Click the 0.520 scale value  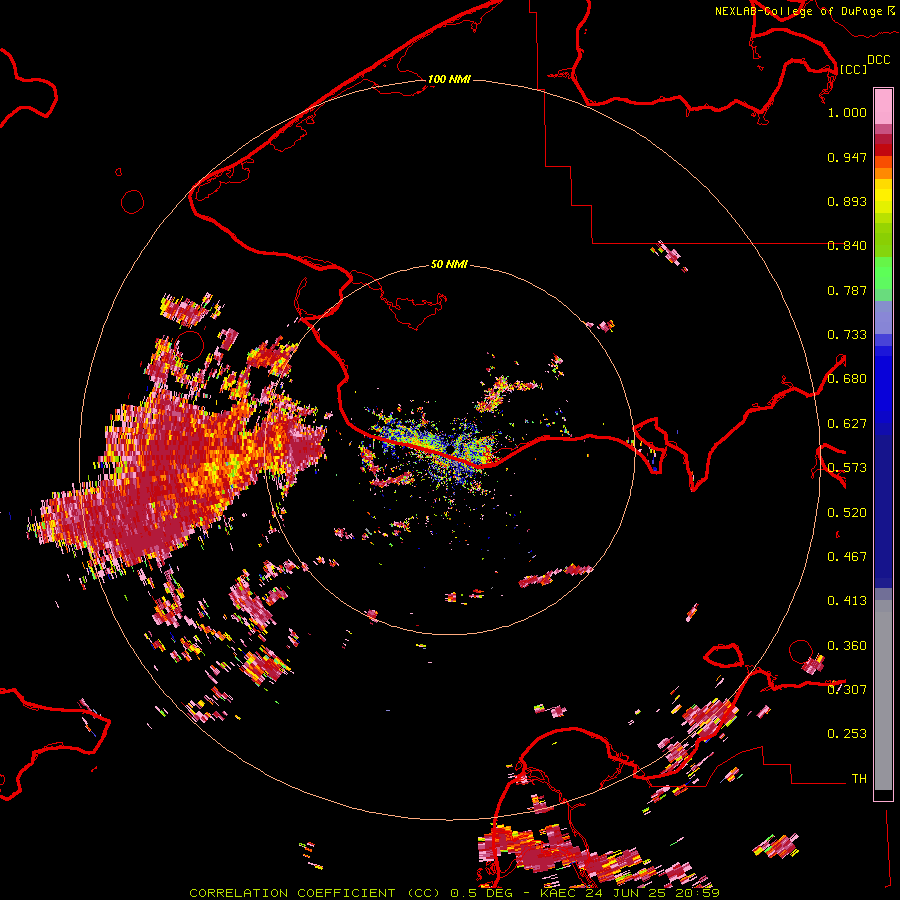(847, 513)
